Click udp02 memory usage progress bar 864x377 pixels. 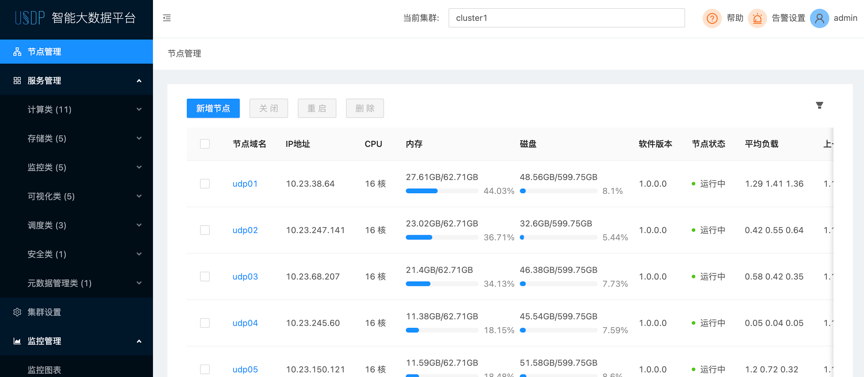(442, 238)
